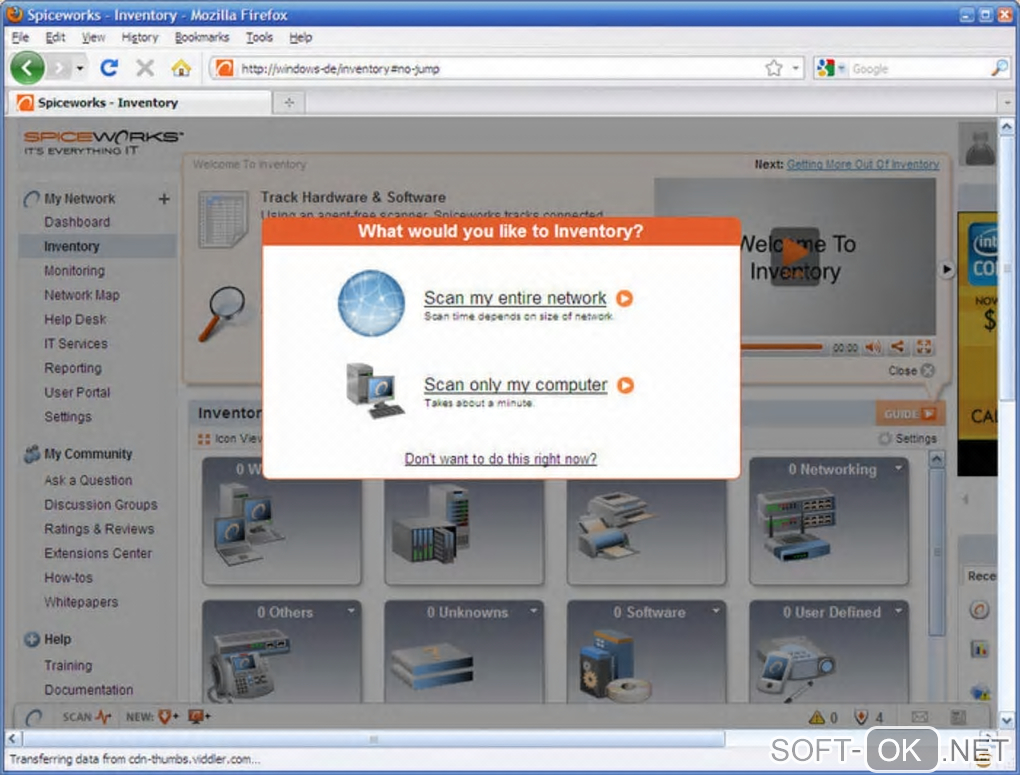Open User Portal in the sidebar
The image size is (1020, 775).
tap(77, 392)
